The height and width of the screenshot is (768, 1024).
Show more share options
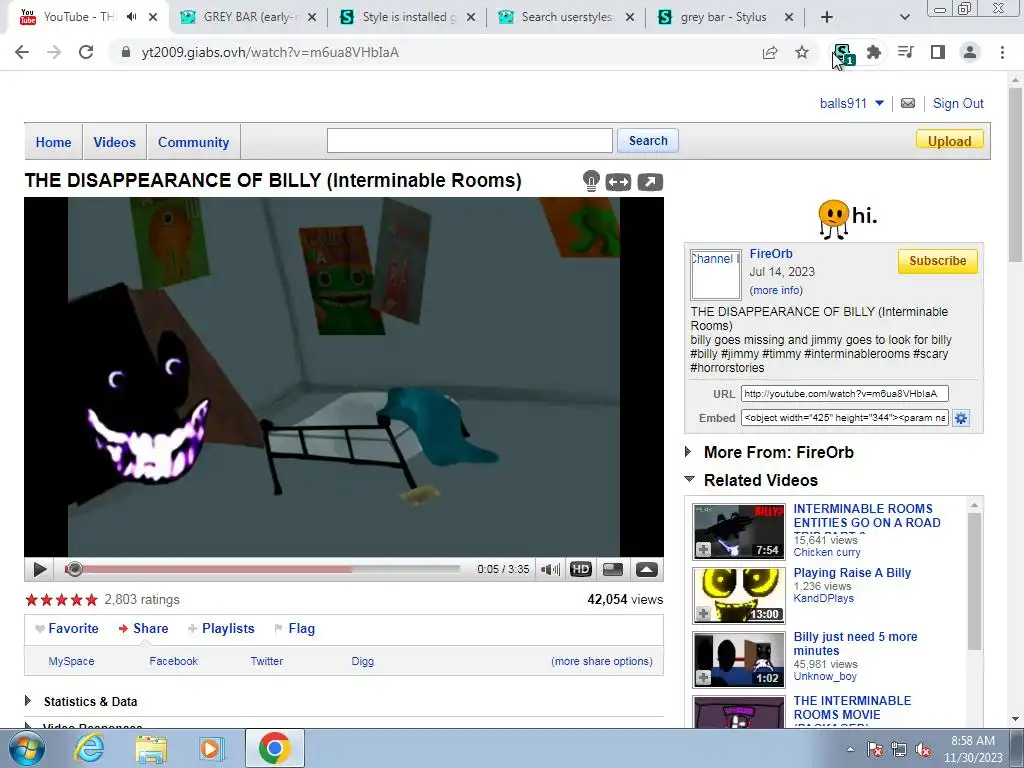coord(601,661)
